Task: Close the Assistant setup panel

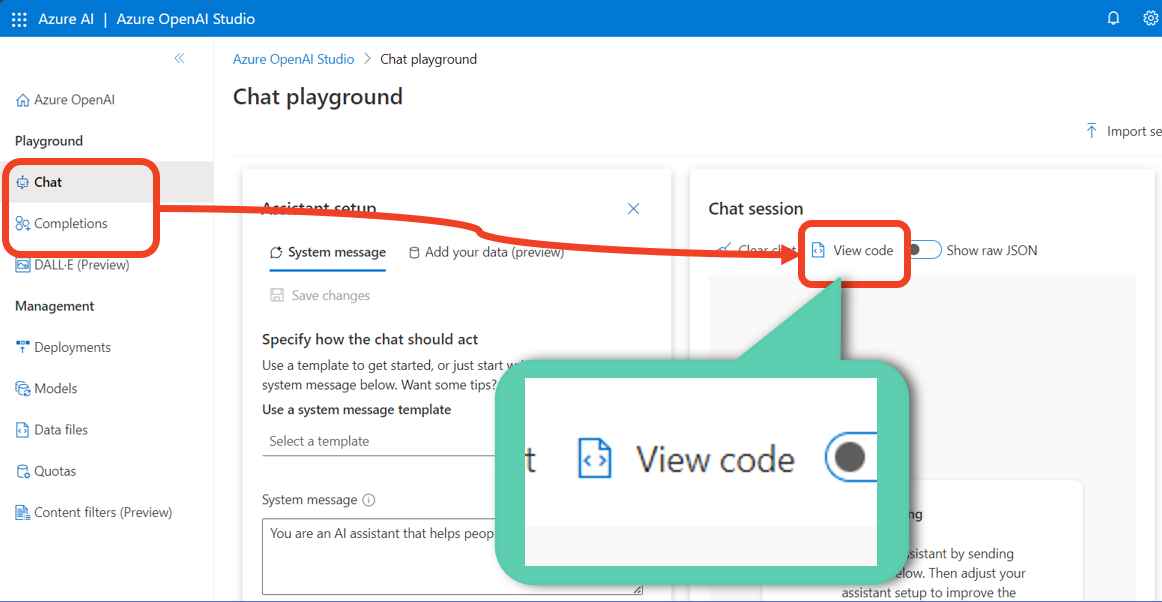Action: coord(633,209)
